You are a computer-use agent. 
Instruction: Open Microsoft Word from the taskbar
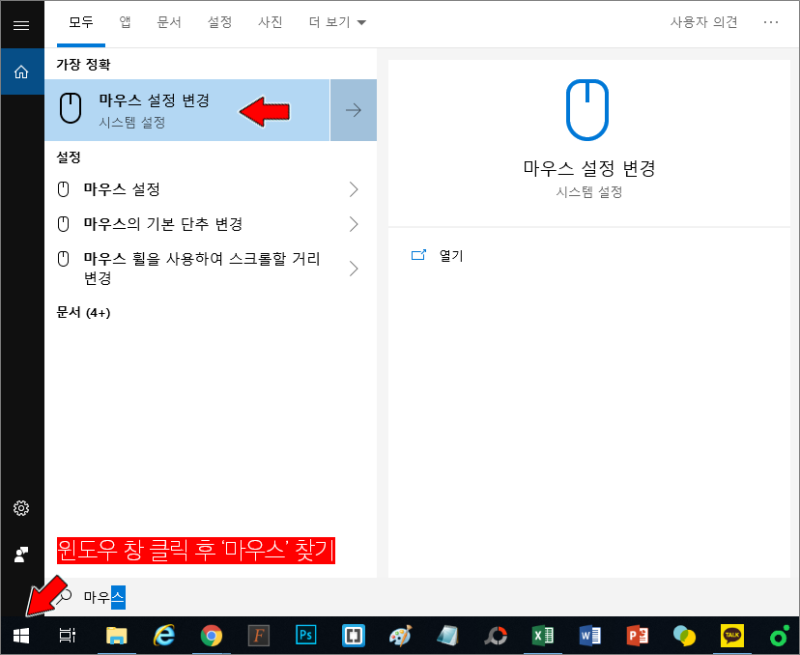590,635
